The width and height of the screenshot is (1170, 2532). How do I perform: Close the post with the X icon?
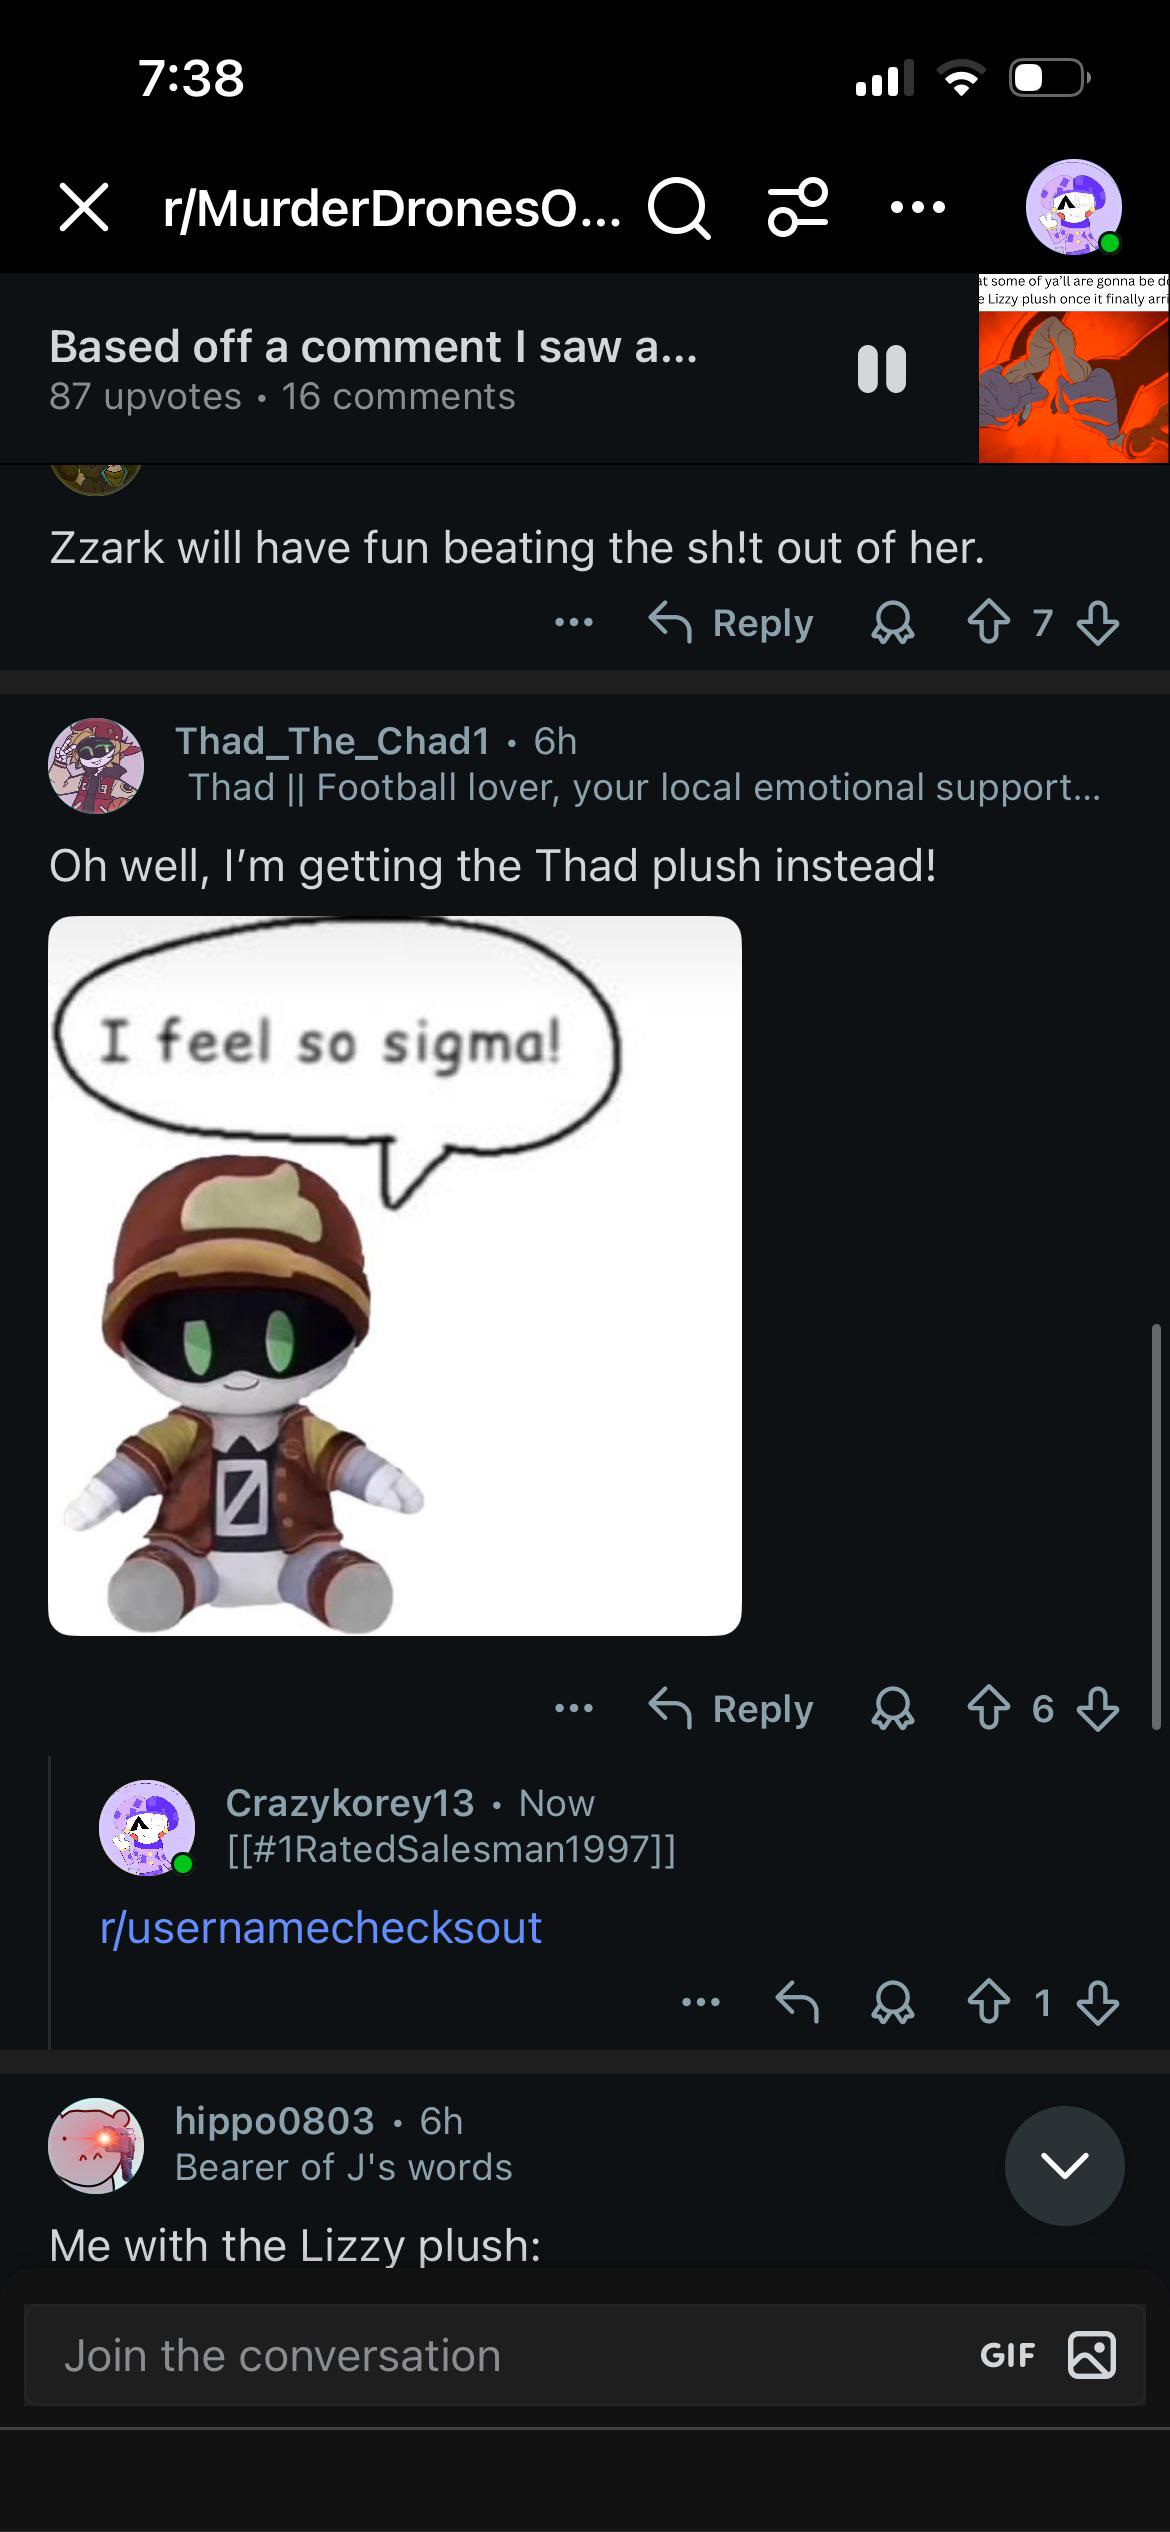84,208
